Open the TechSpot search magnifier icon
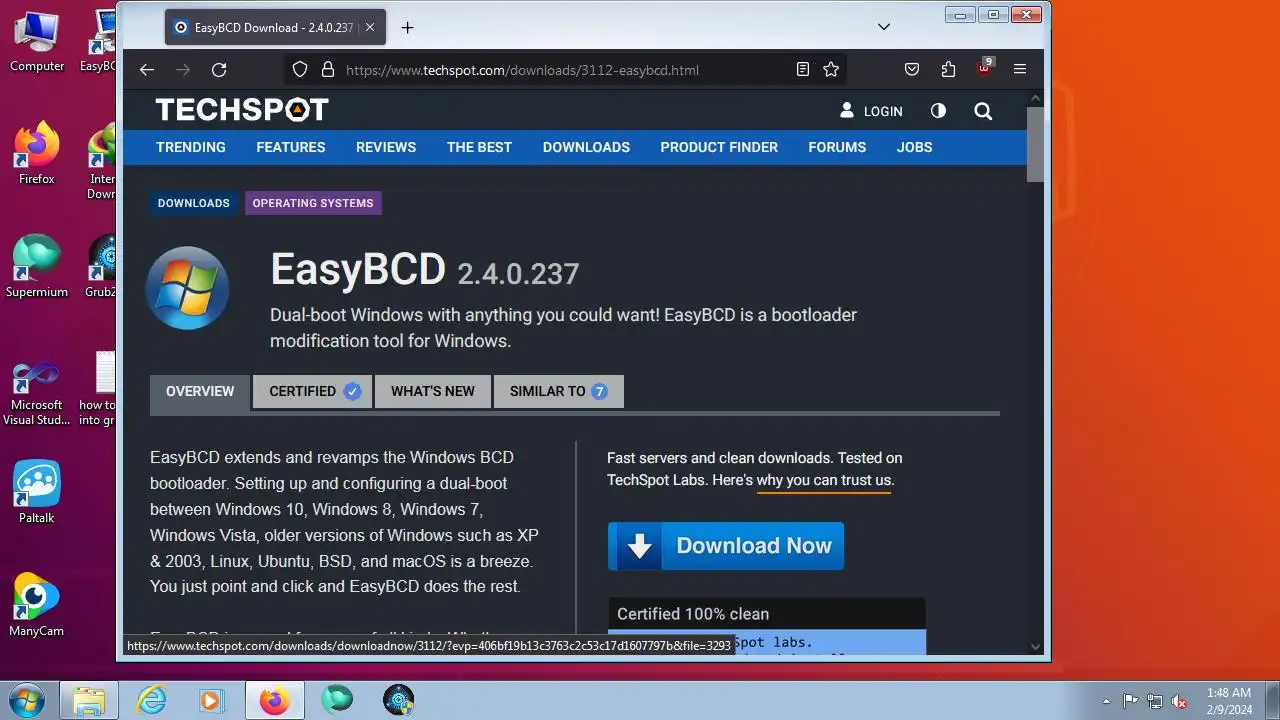Image resolution: width=1280 pixels, height=720 pixels. 983,111
